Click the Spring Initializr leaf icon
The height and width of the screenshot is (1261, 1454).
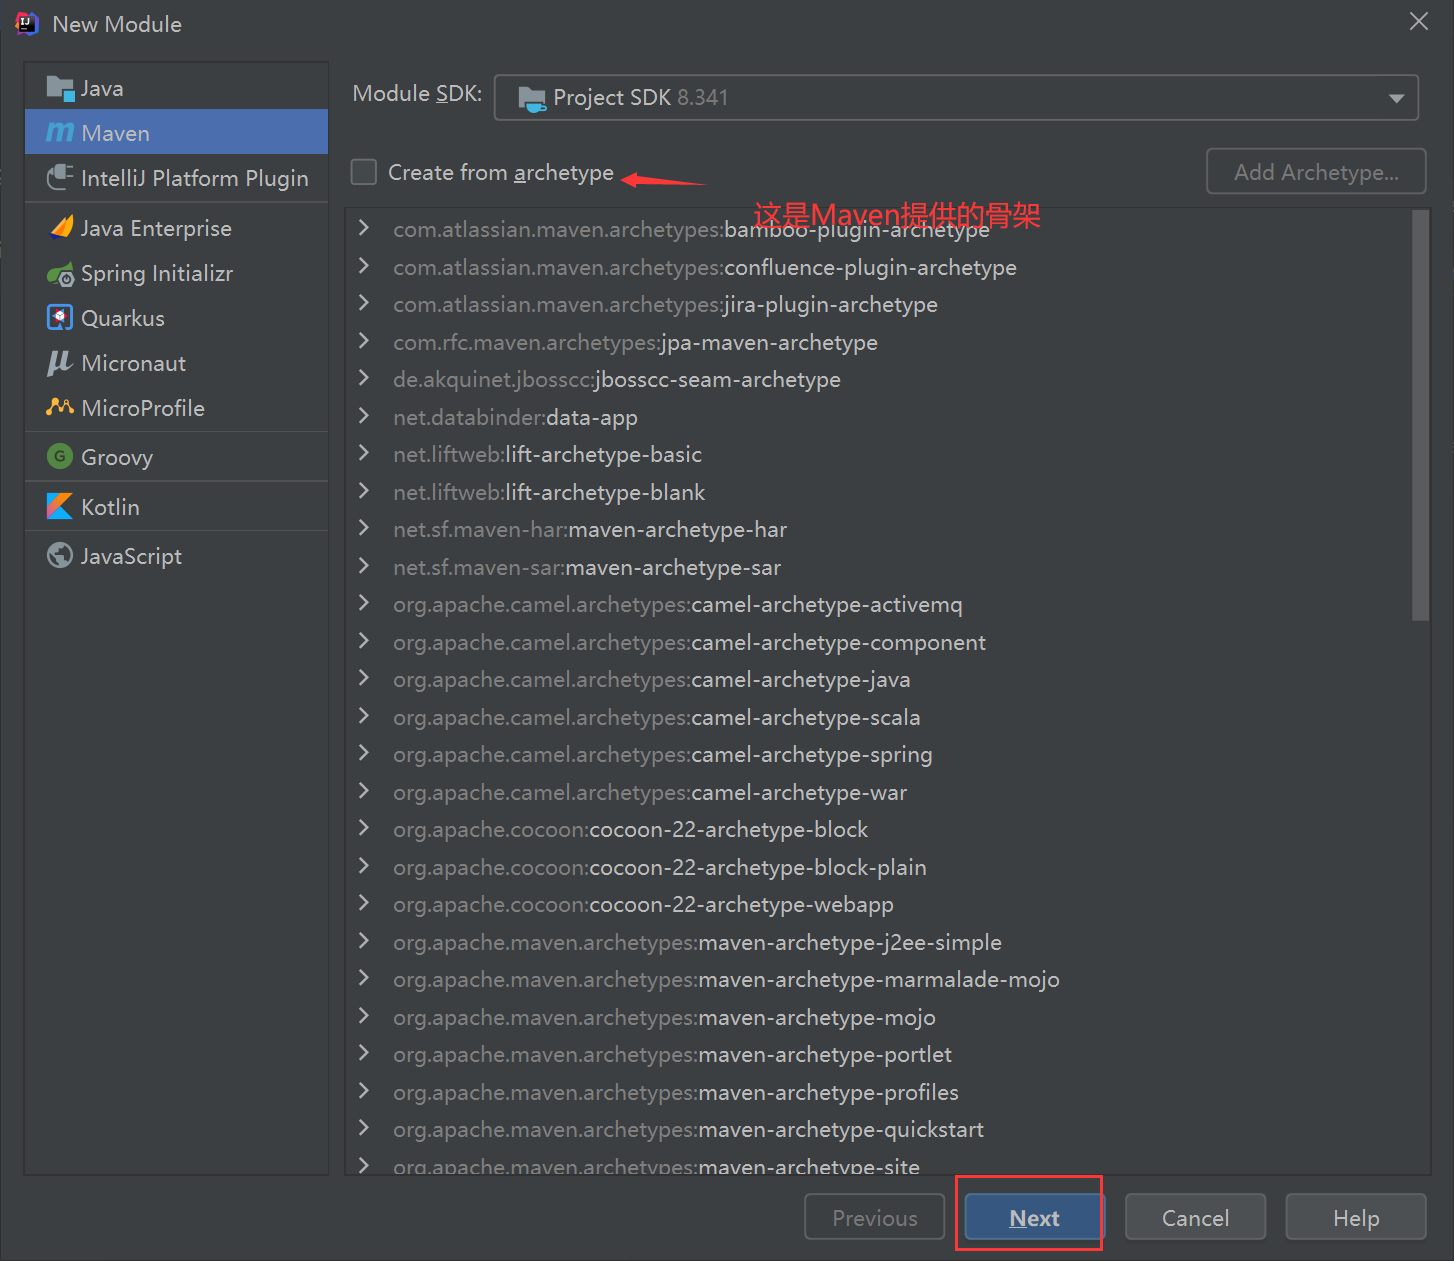[x=60, y=273]
